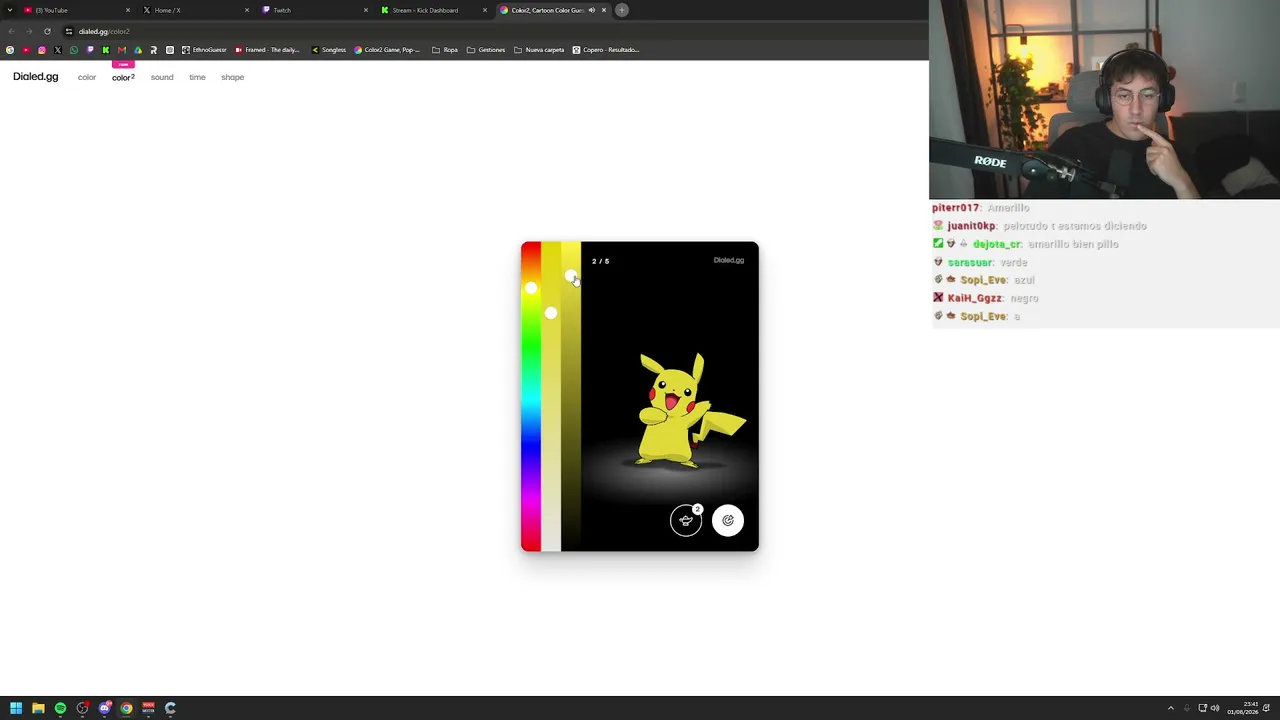Image resolution: width=1280 pixels, height=720 pixels.
Task: Close the YouTube browser tab
Action: click(128, 10)
